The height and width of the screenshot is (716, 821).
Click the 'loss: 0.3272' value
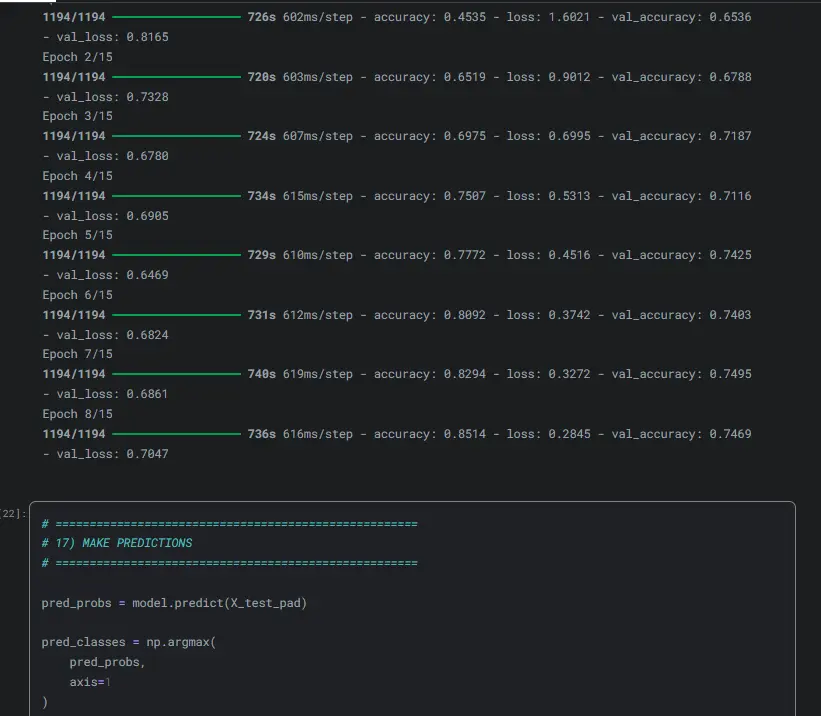[x=548, y=374]
